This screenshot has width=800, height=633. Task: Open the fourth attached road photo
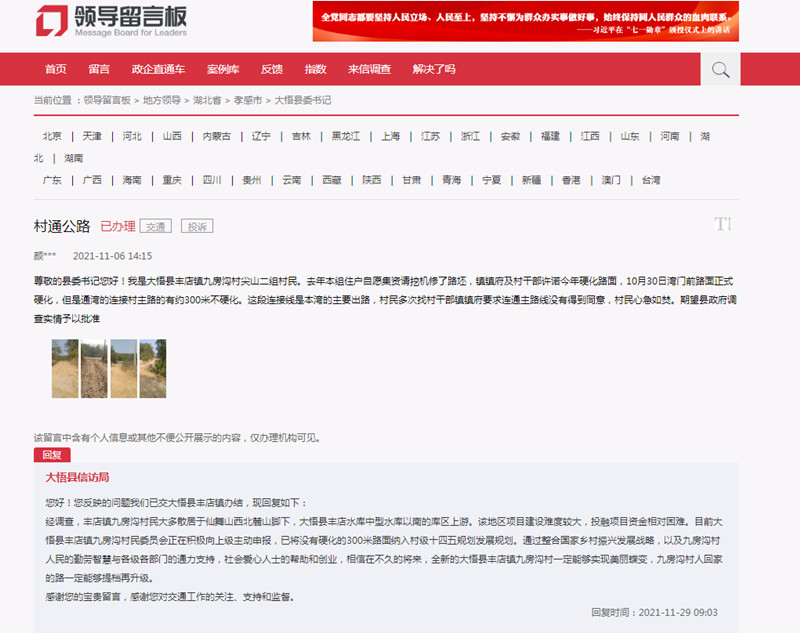[153, 368]
